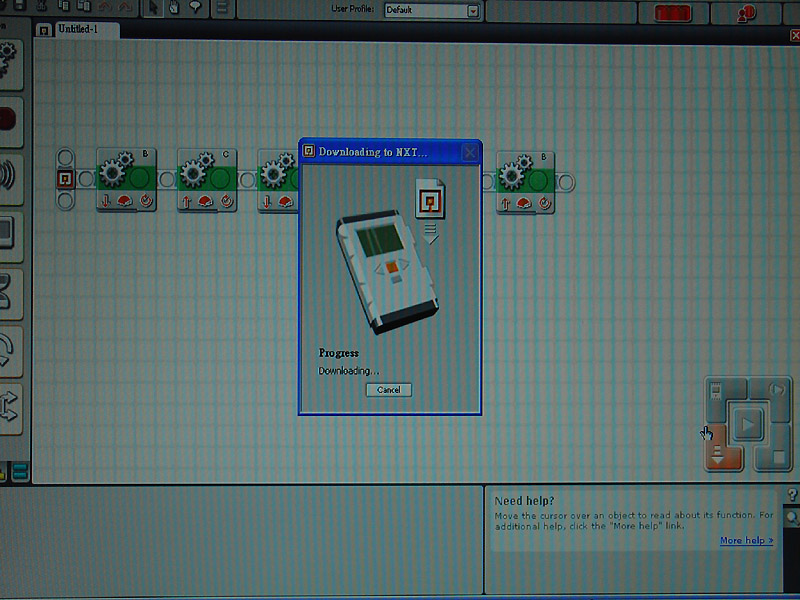Click the Move block on port C

tap(207, 180)
